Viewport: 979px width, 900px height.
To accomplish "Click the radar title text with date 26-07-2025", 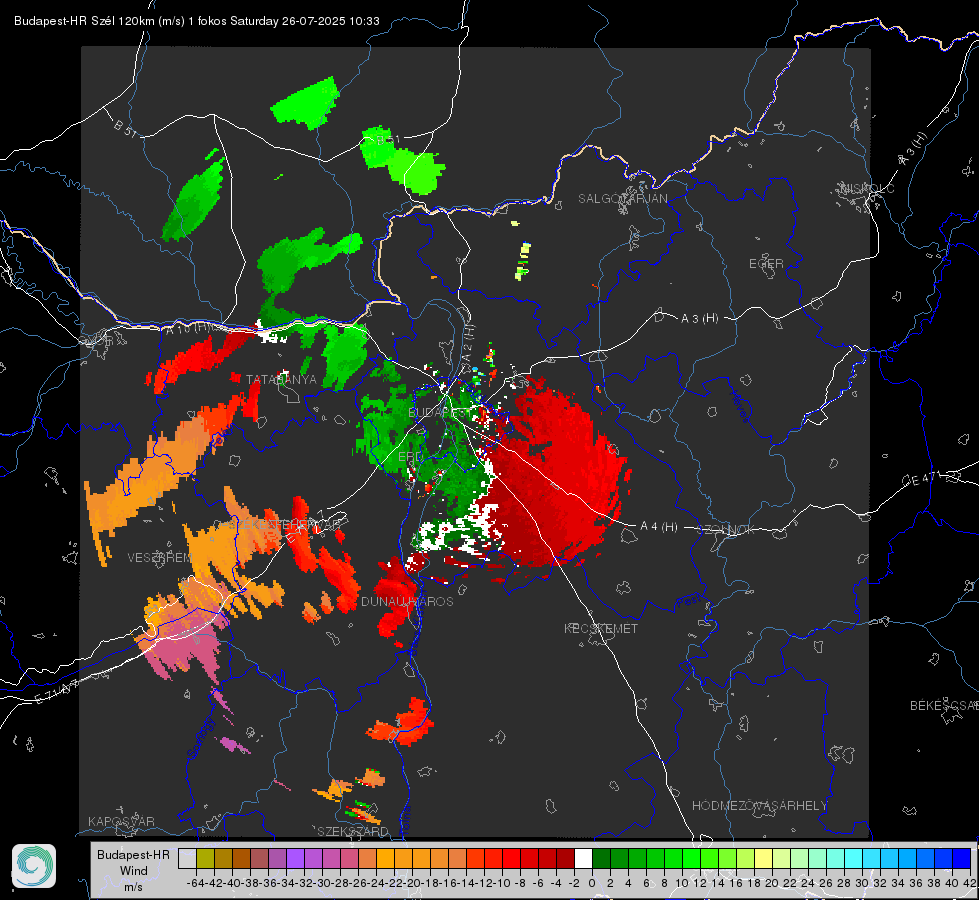I will (197, 21).
